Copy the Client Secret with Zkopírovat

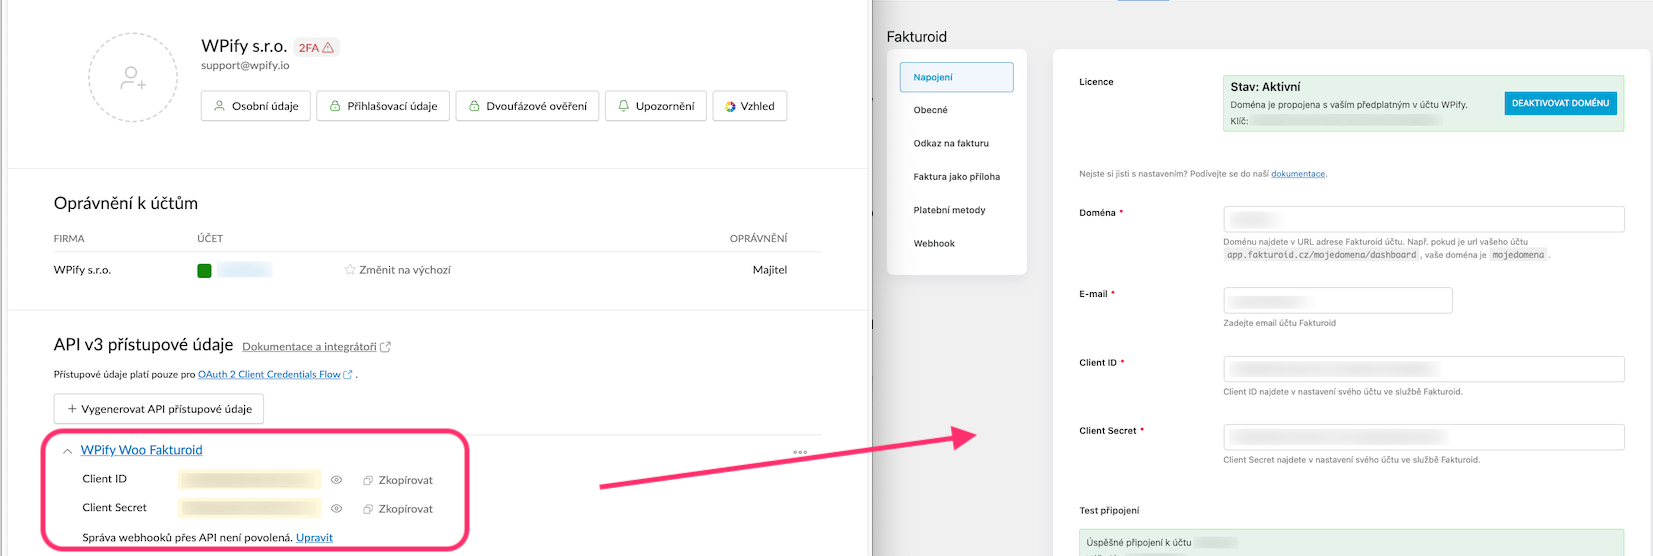click(x=398, y=509)
